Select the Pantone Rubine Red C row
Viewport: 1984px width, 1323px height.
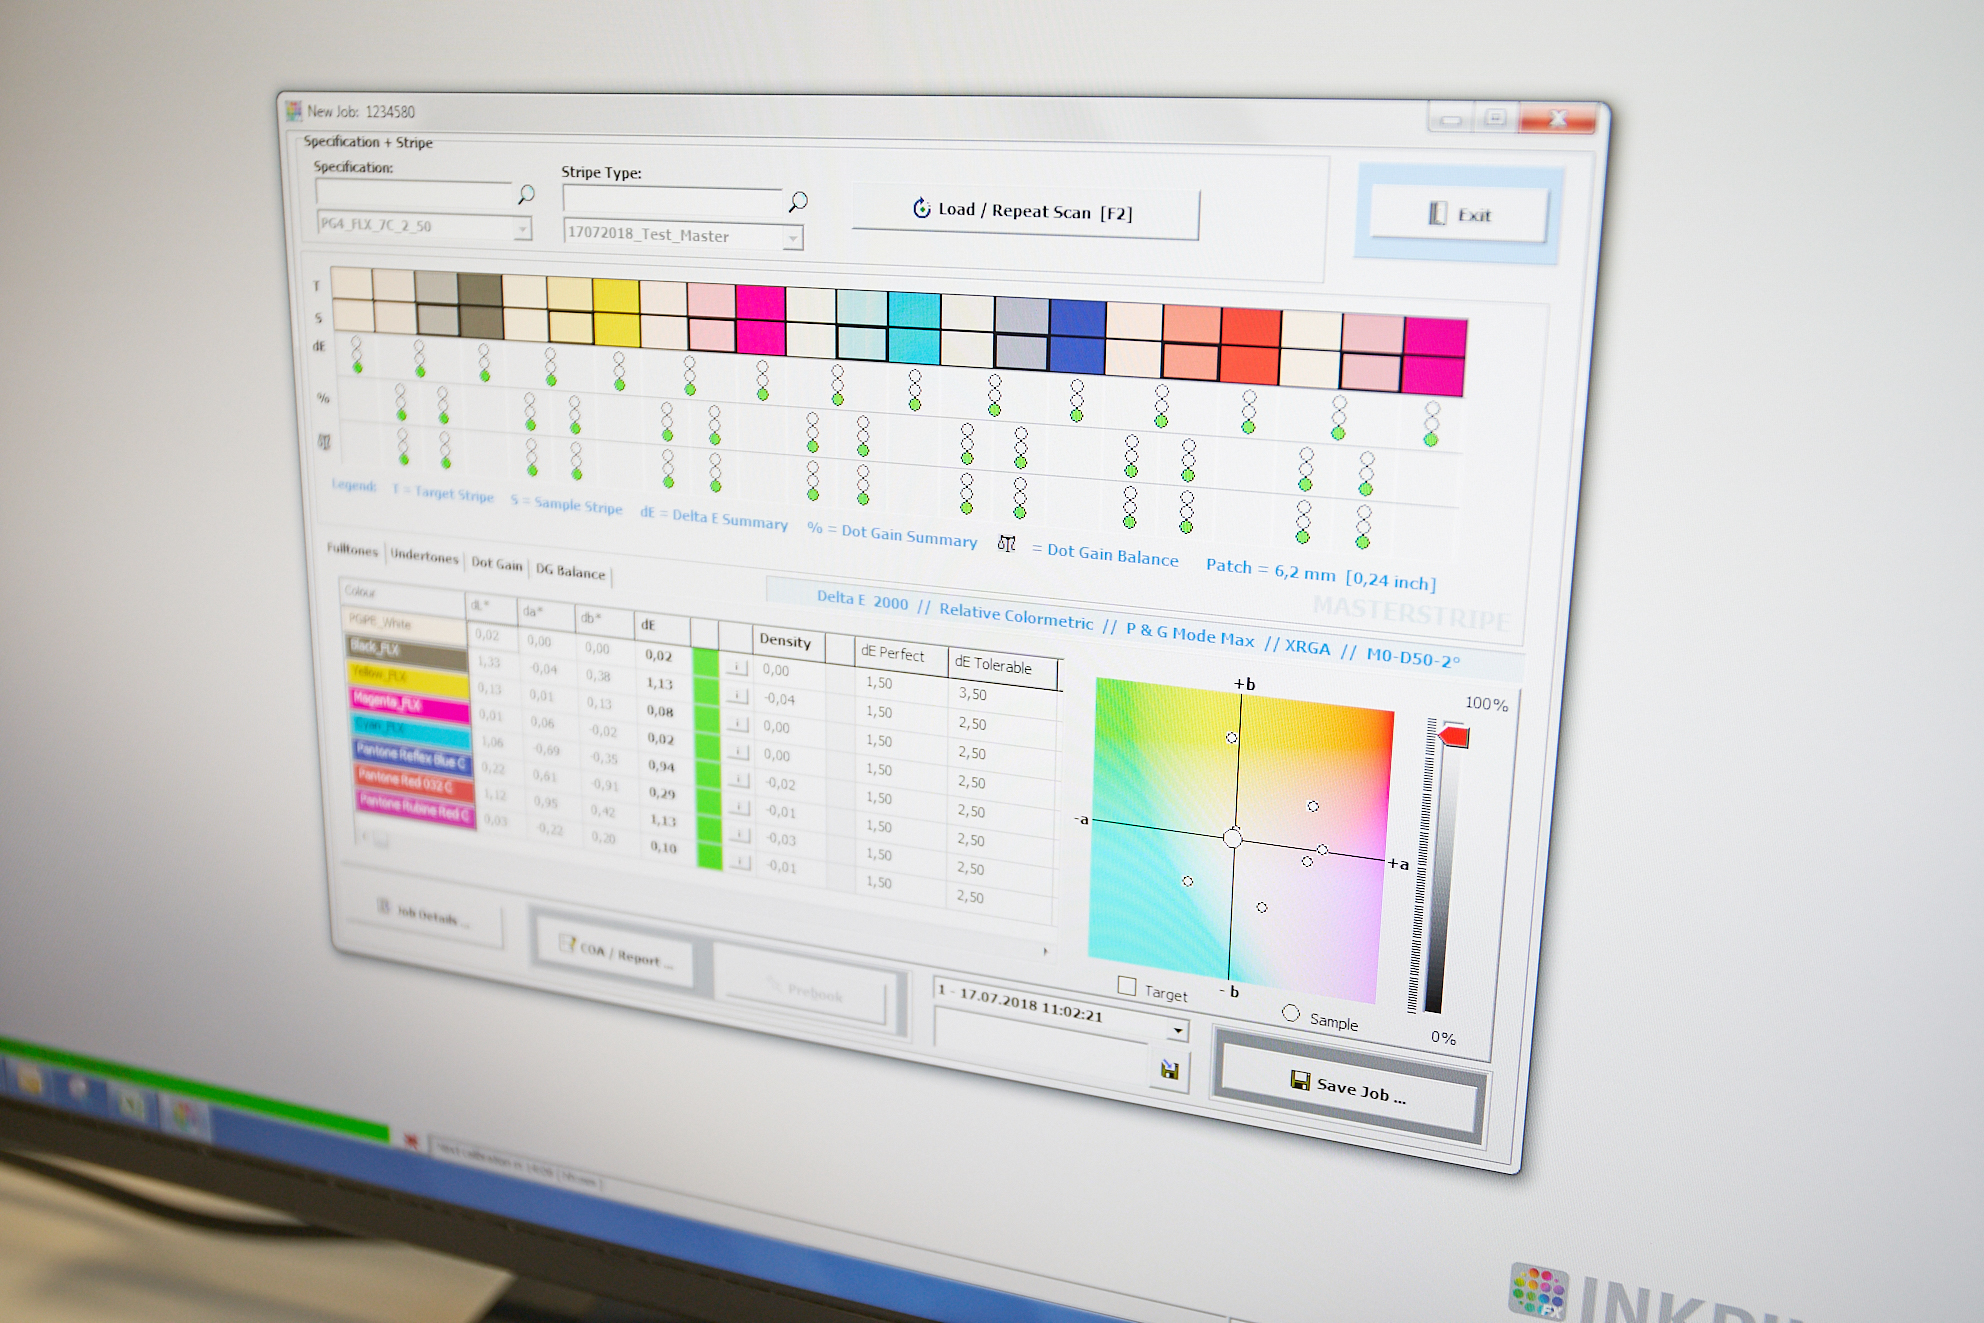(415, 808)
